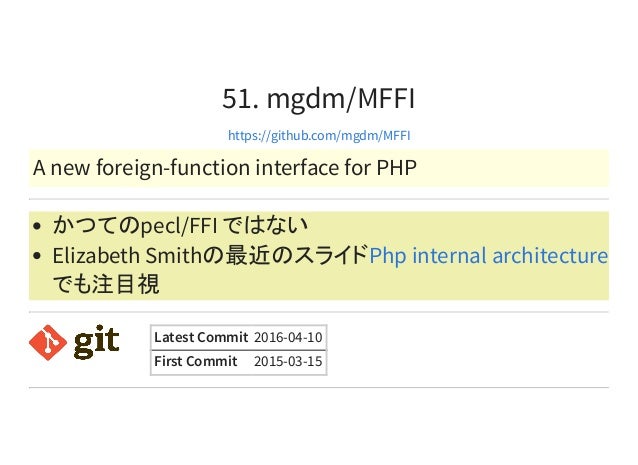This screenshot has width=638, height=465.
Task: Click the slide title 51. mgdm/MFFI
Action: [x=319, y=98]
